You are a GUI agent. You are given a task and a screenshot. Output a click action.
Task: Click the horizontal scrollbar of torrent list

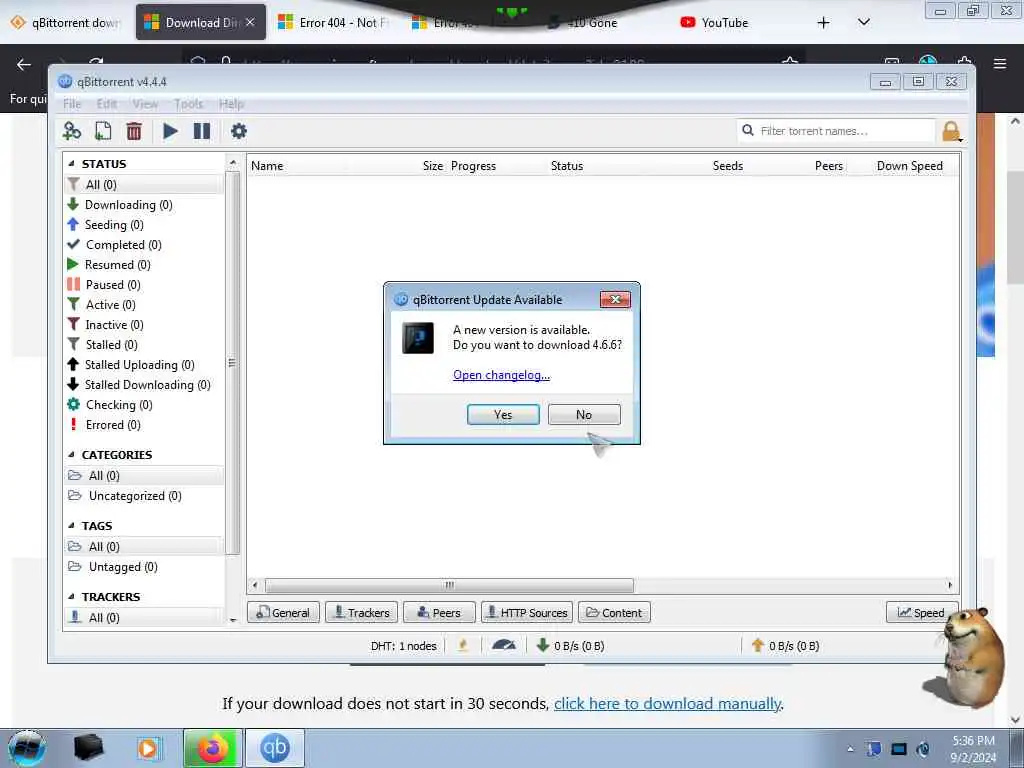(x=449, y=585)
